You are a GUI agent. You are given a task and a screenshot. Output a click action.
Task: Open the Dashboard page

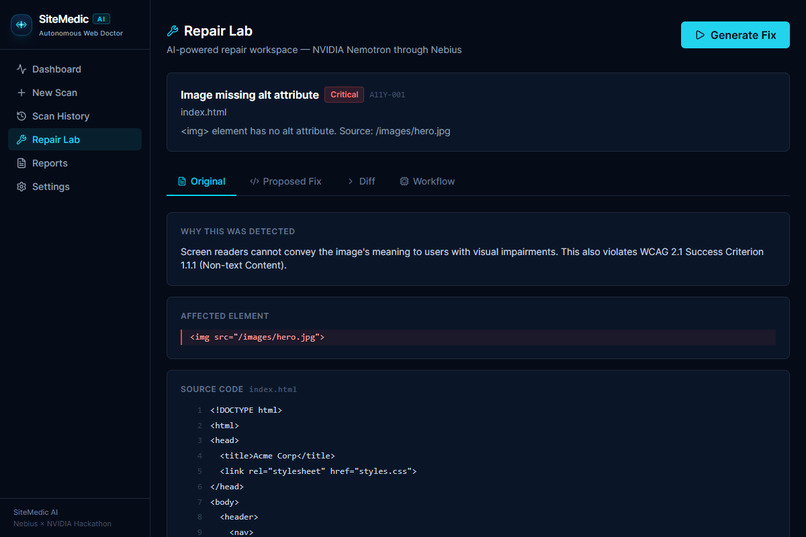pyautogui.click(x=75, y=69)
